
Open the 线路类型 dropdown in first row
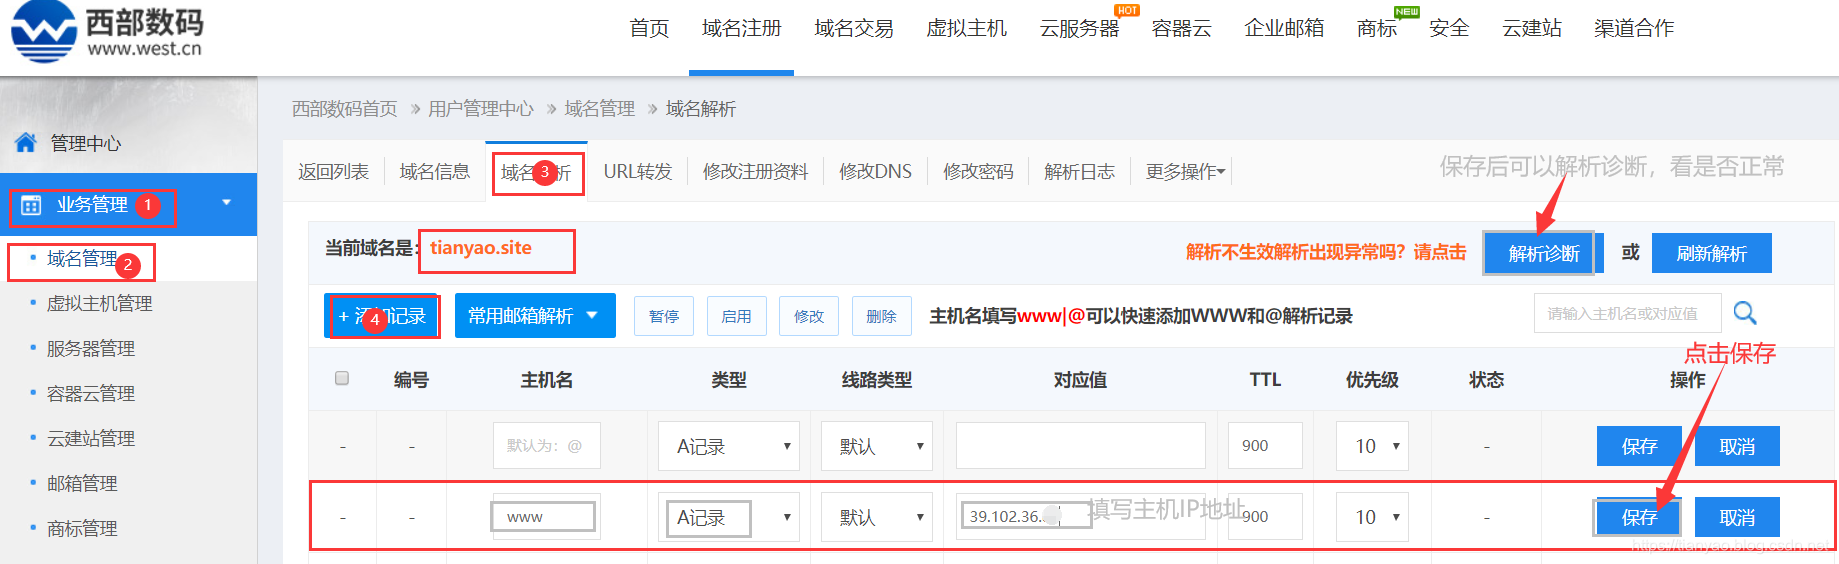pyautogui.click(x=877, y=446)
